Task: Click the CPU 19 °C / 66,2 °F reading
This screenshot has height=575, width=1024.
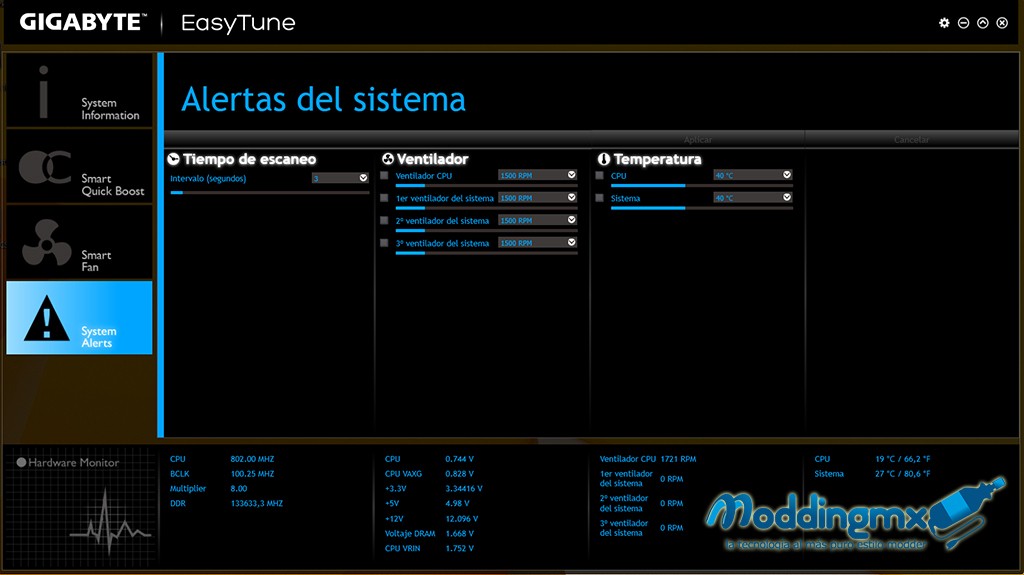Action: click(872, 459)
